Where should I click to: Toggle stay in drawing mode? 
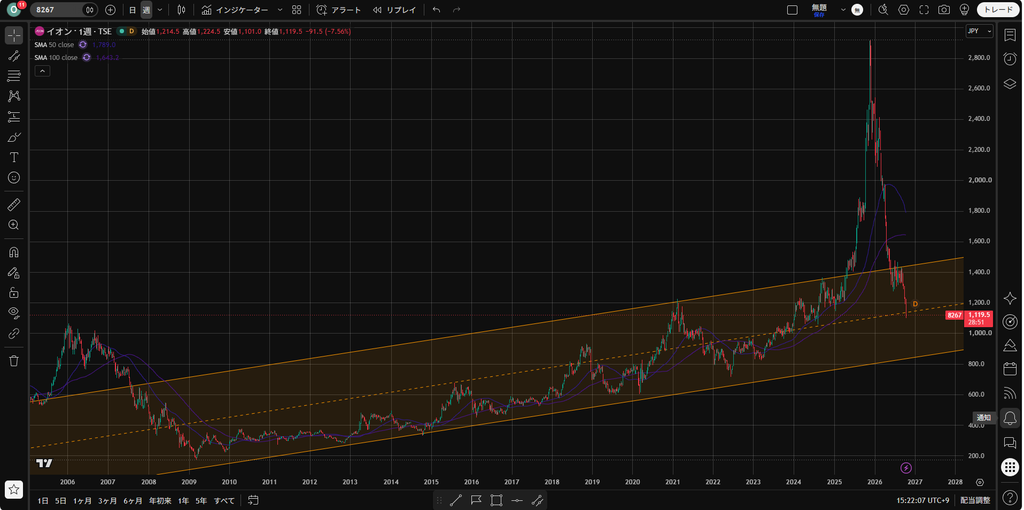point(14,272)
